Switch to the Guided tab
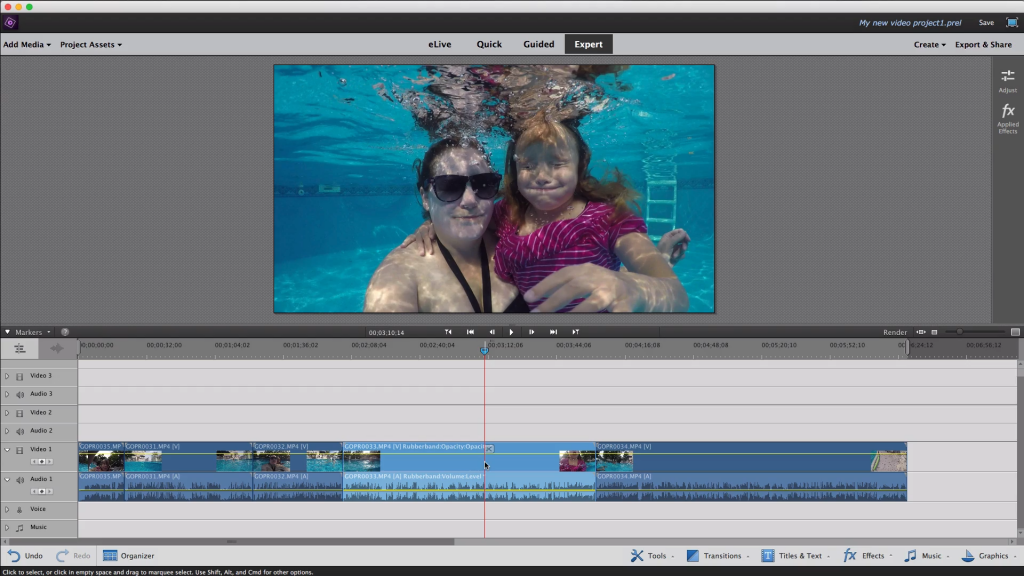 tap(539, 44)
